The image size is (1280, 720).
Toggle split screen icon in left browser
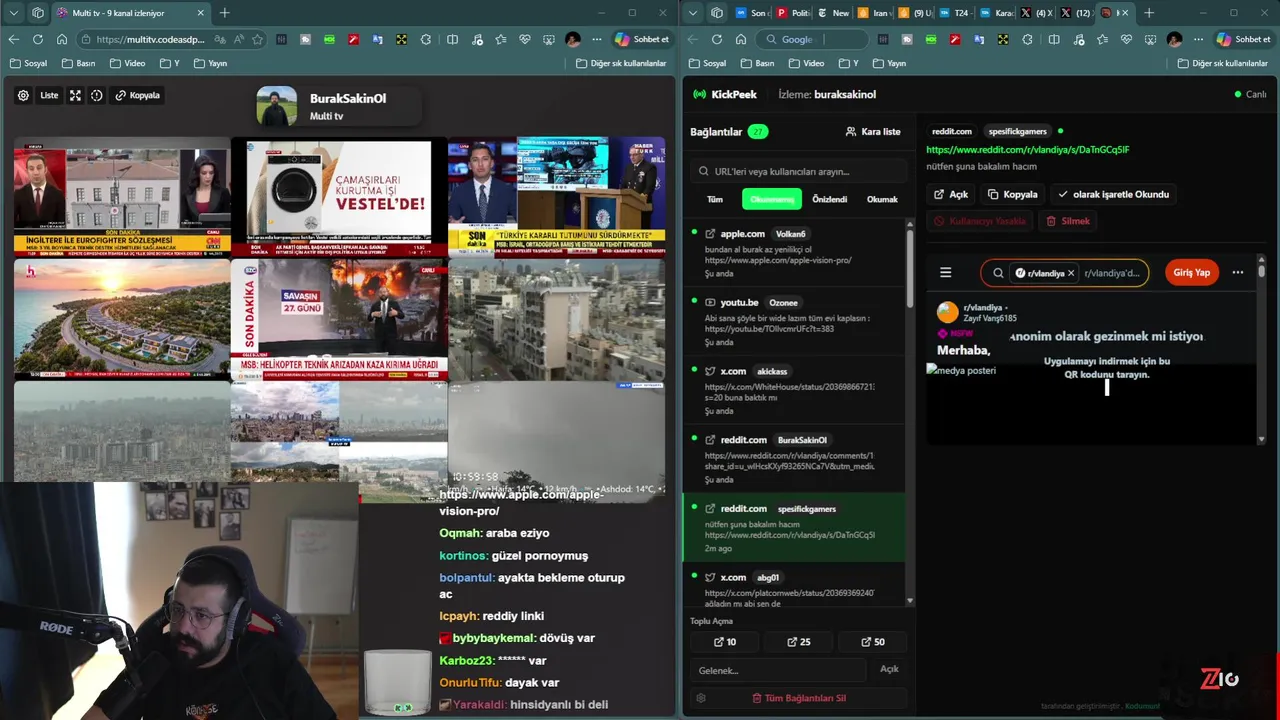(x=452, y=39)
